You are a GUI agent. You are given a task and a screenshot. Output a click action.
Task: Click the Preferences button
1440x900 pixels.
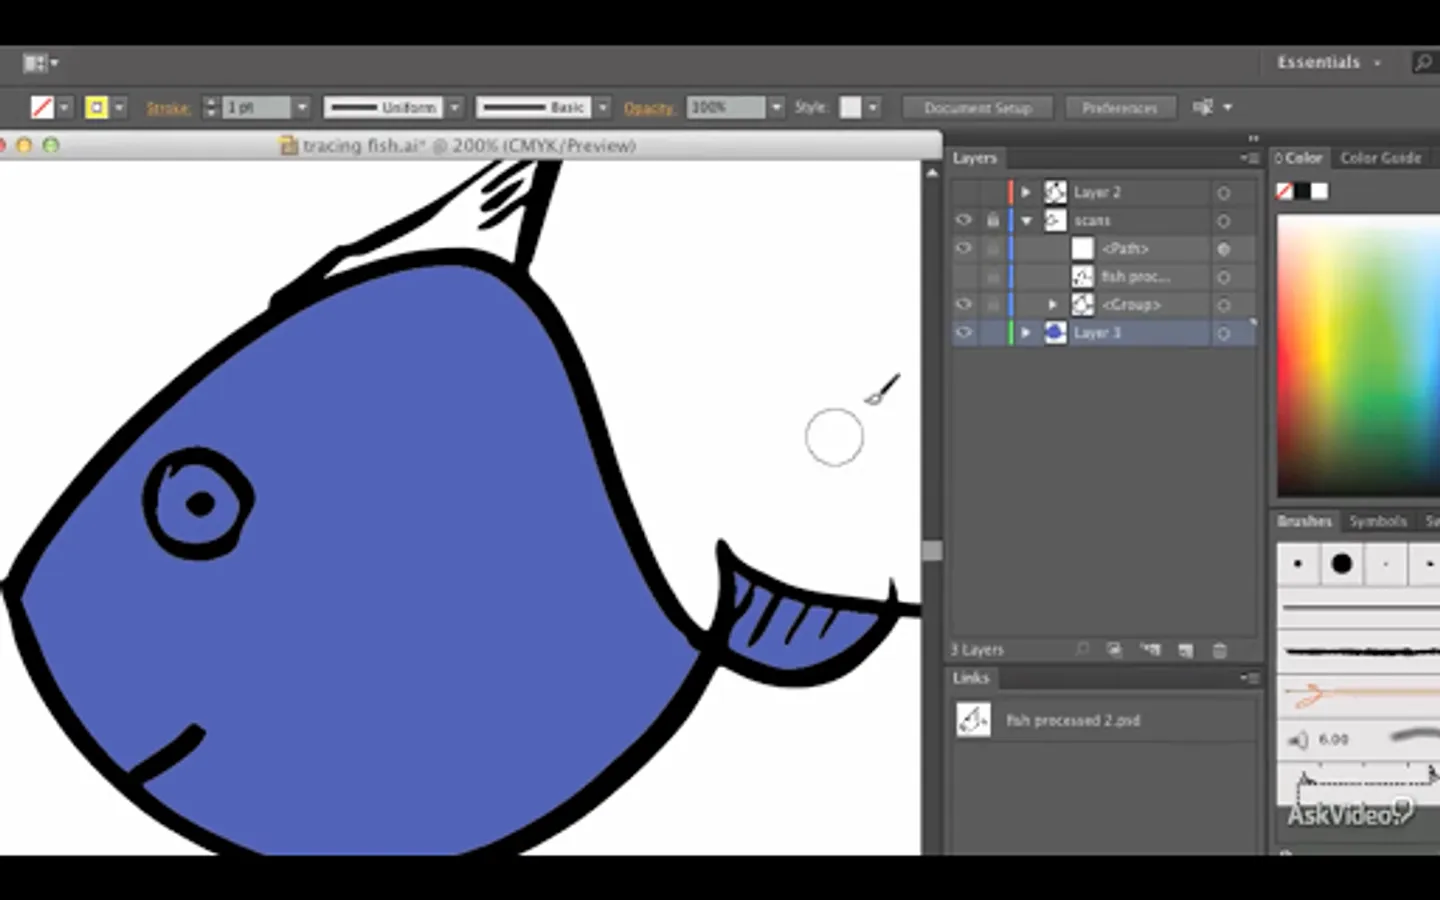[x=1120, y=108]
